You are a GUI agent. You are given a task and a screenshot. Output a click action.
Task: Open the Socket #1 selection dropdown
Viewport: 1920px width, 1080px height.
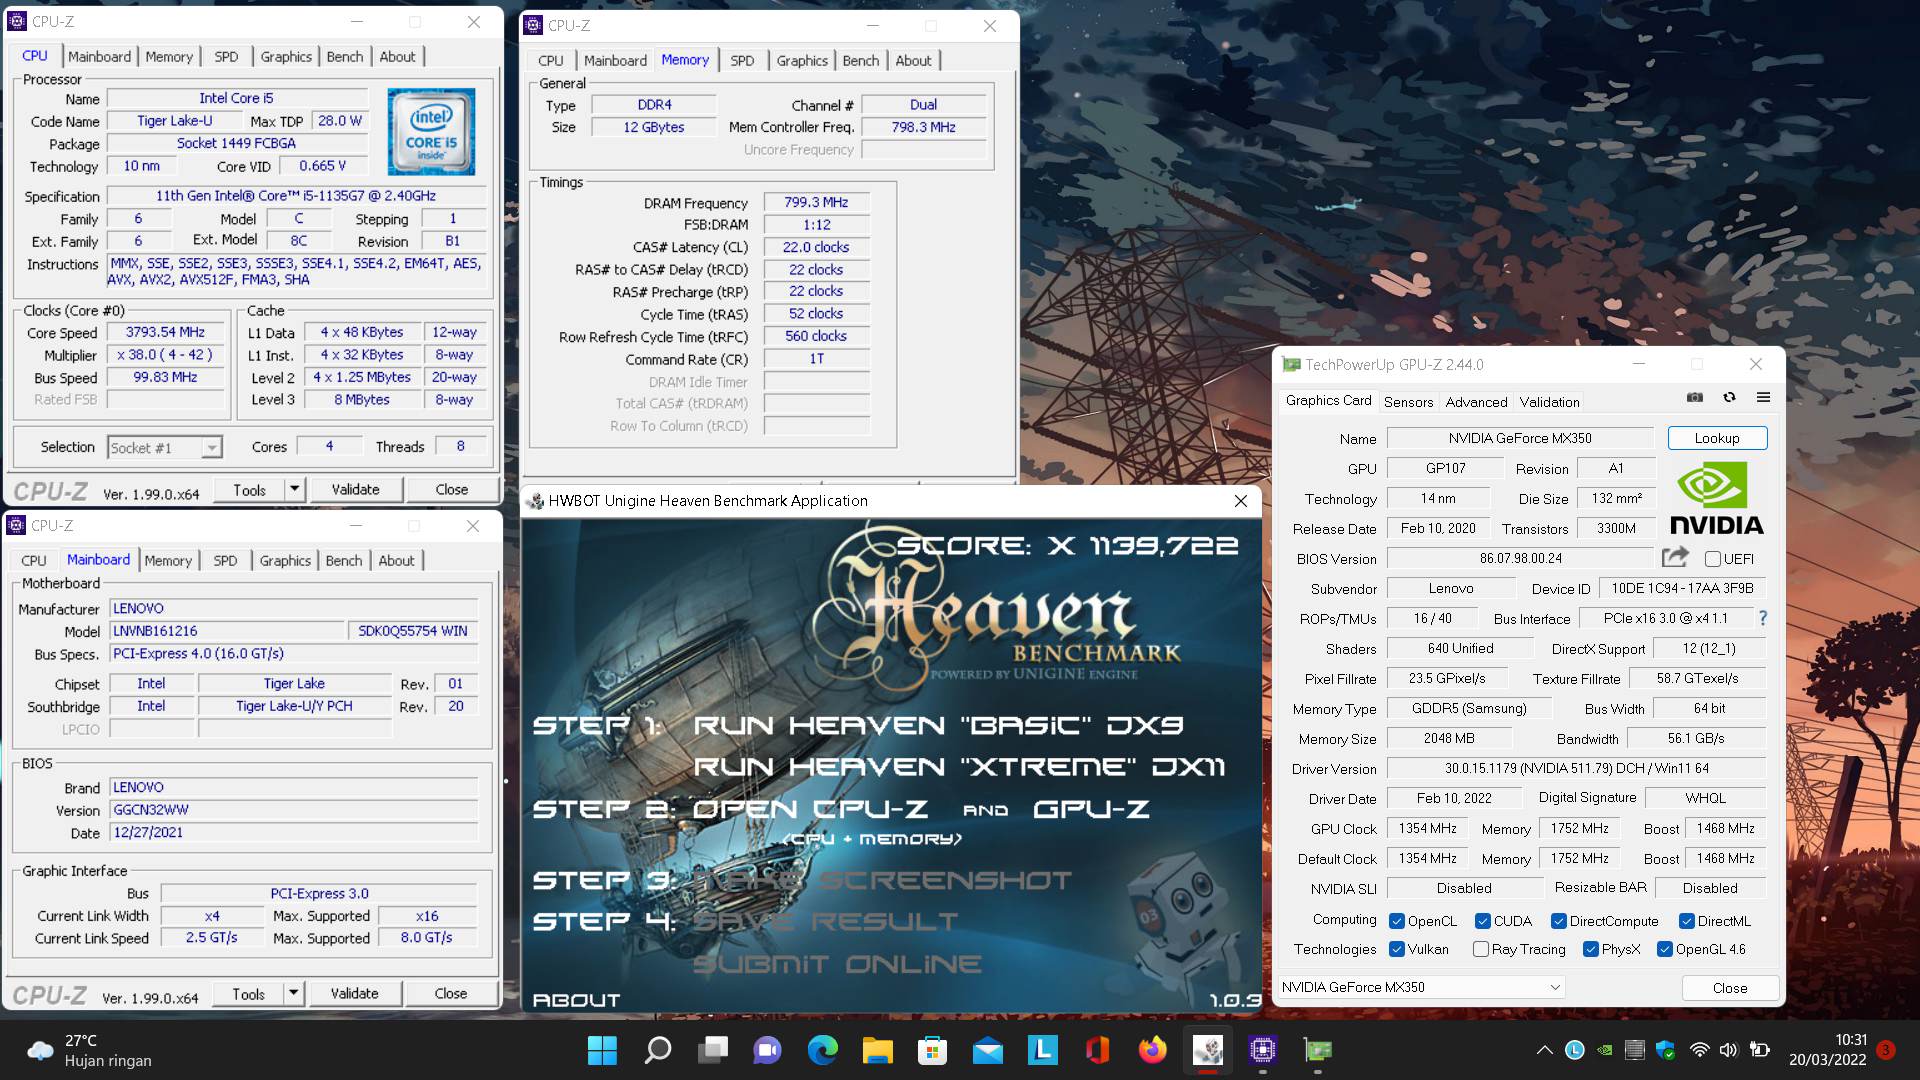165,447
